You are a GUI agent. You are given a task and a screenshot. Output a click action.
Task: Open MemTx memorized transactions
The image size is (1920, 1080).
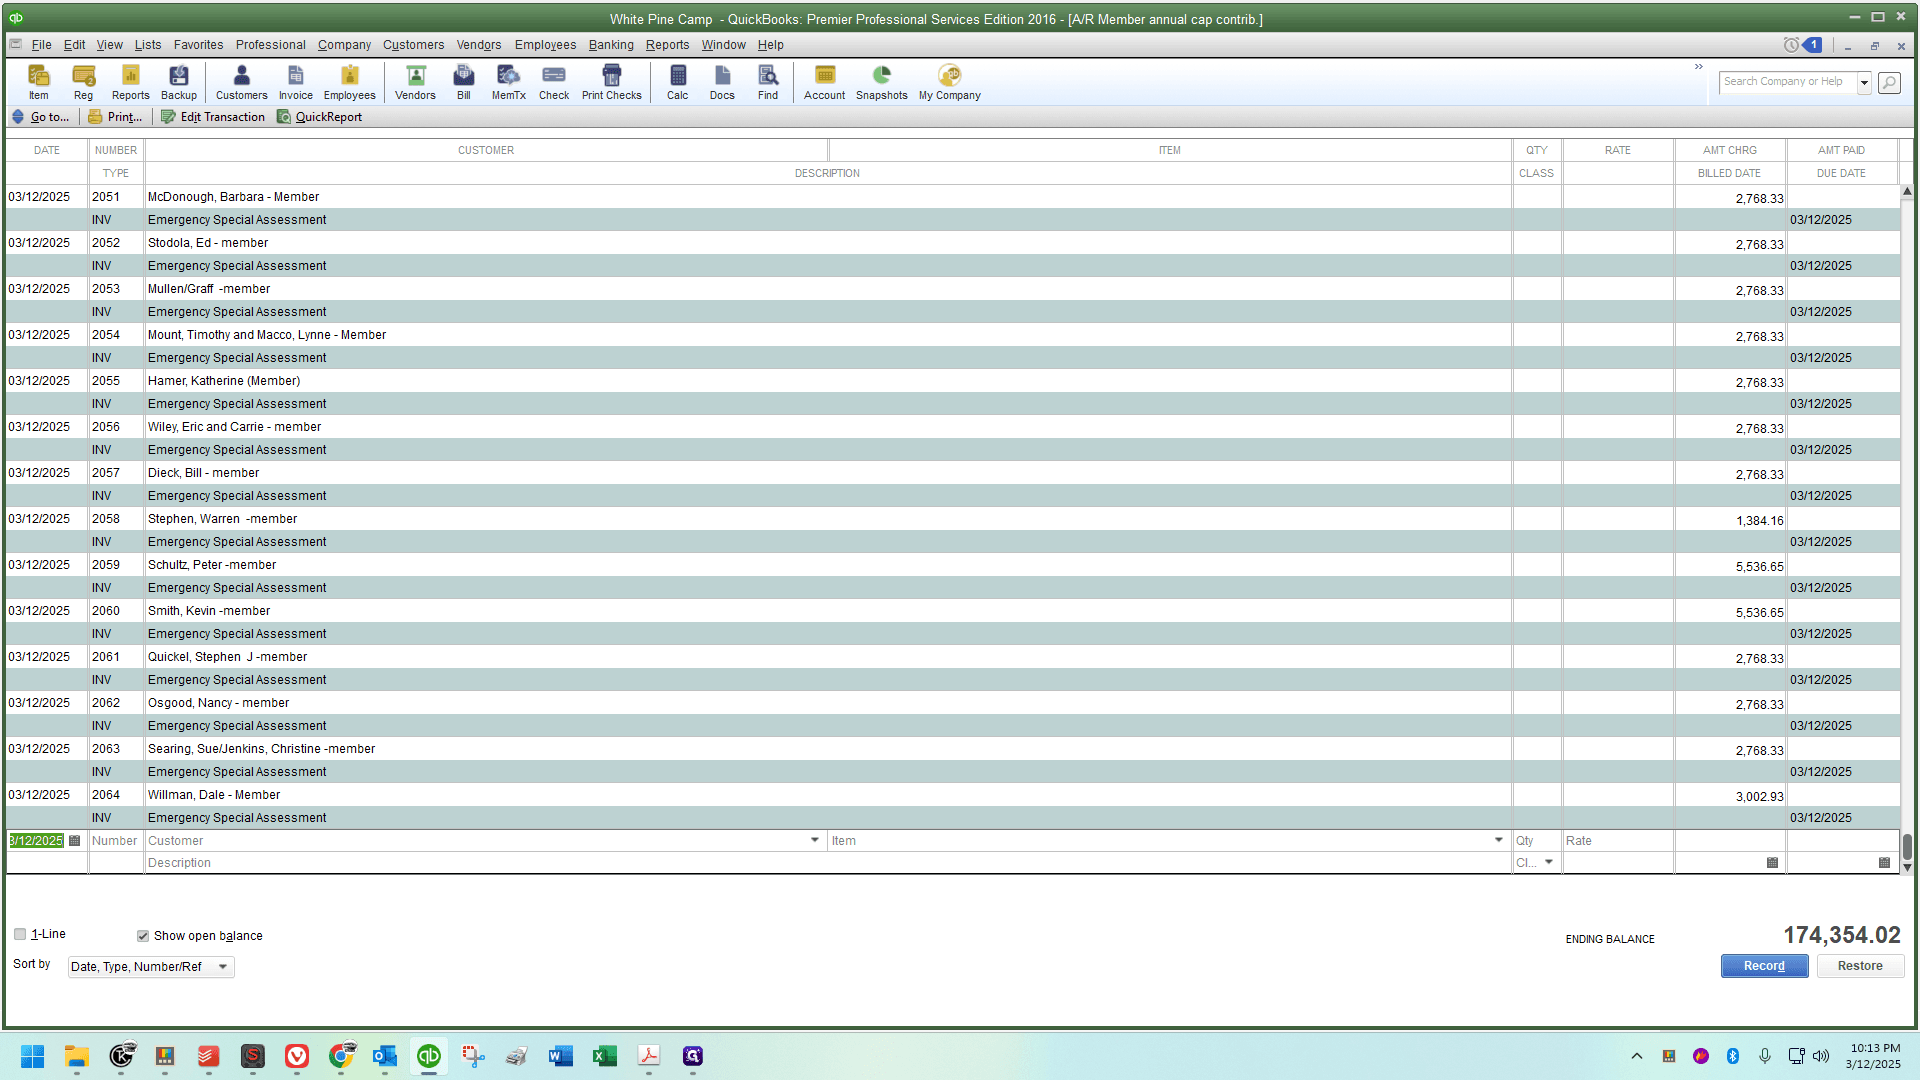pos(509,82)
